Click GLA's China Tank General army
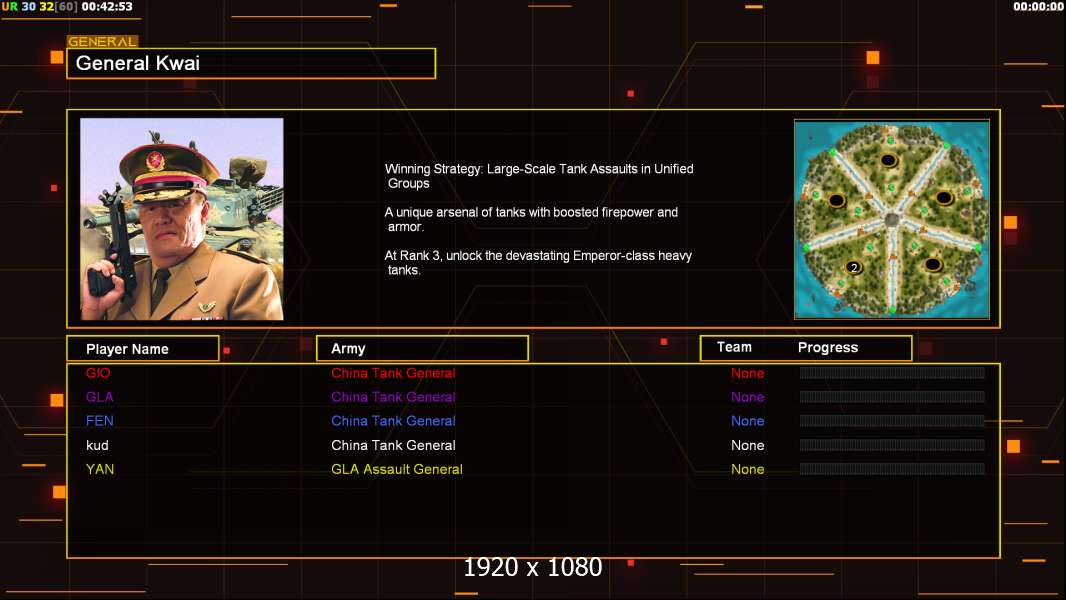Viewport: 1066px width, 600px height. 393,397
